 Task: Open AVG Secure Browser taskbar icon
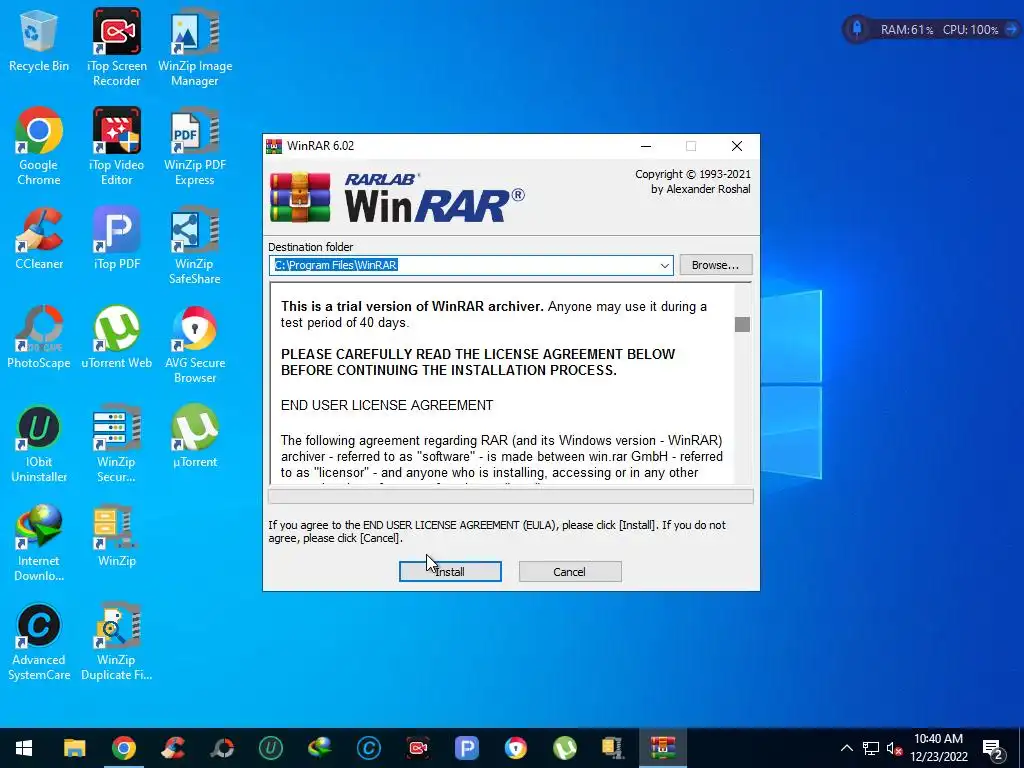tap(515, 748)
